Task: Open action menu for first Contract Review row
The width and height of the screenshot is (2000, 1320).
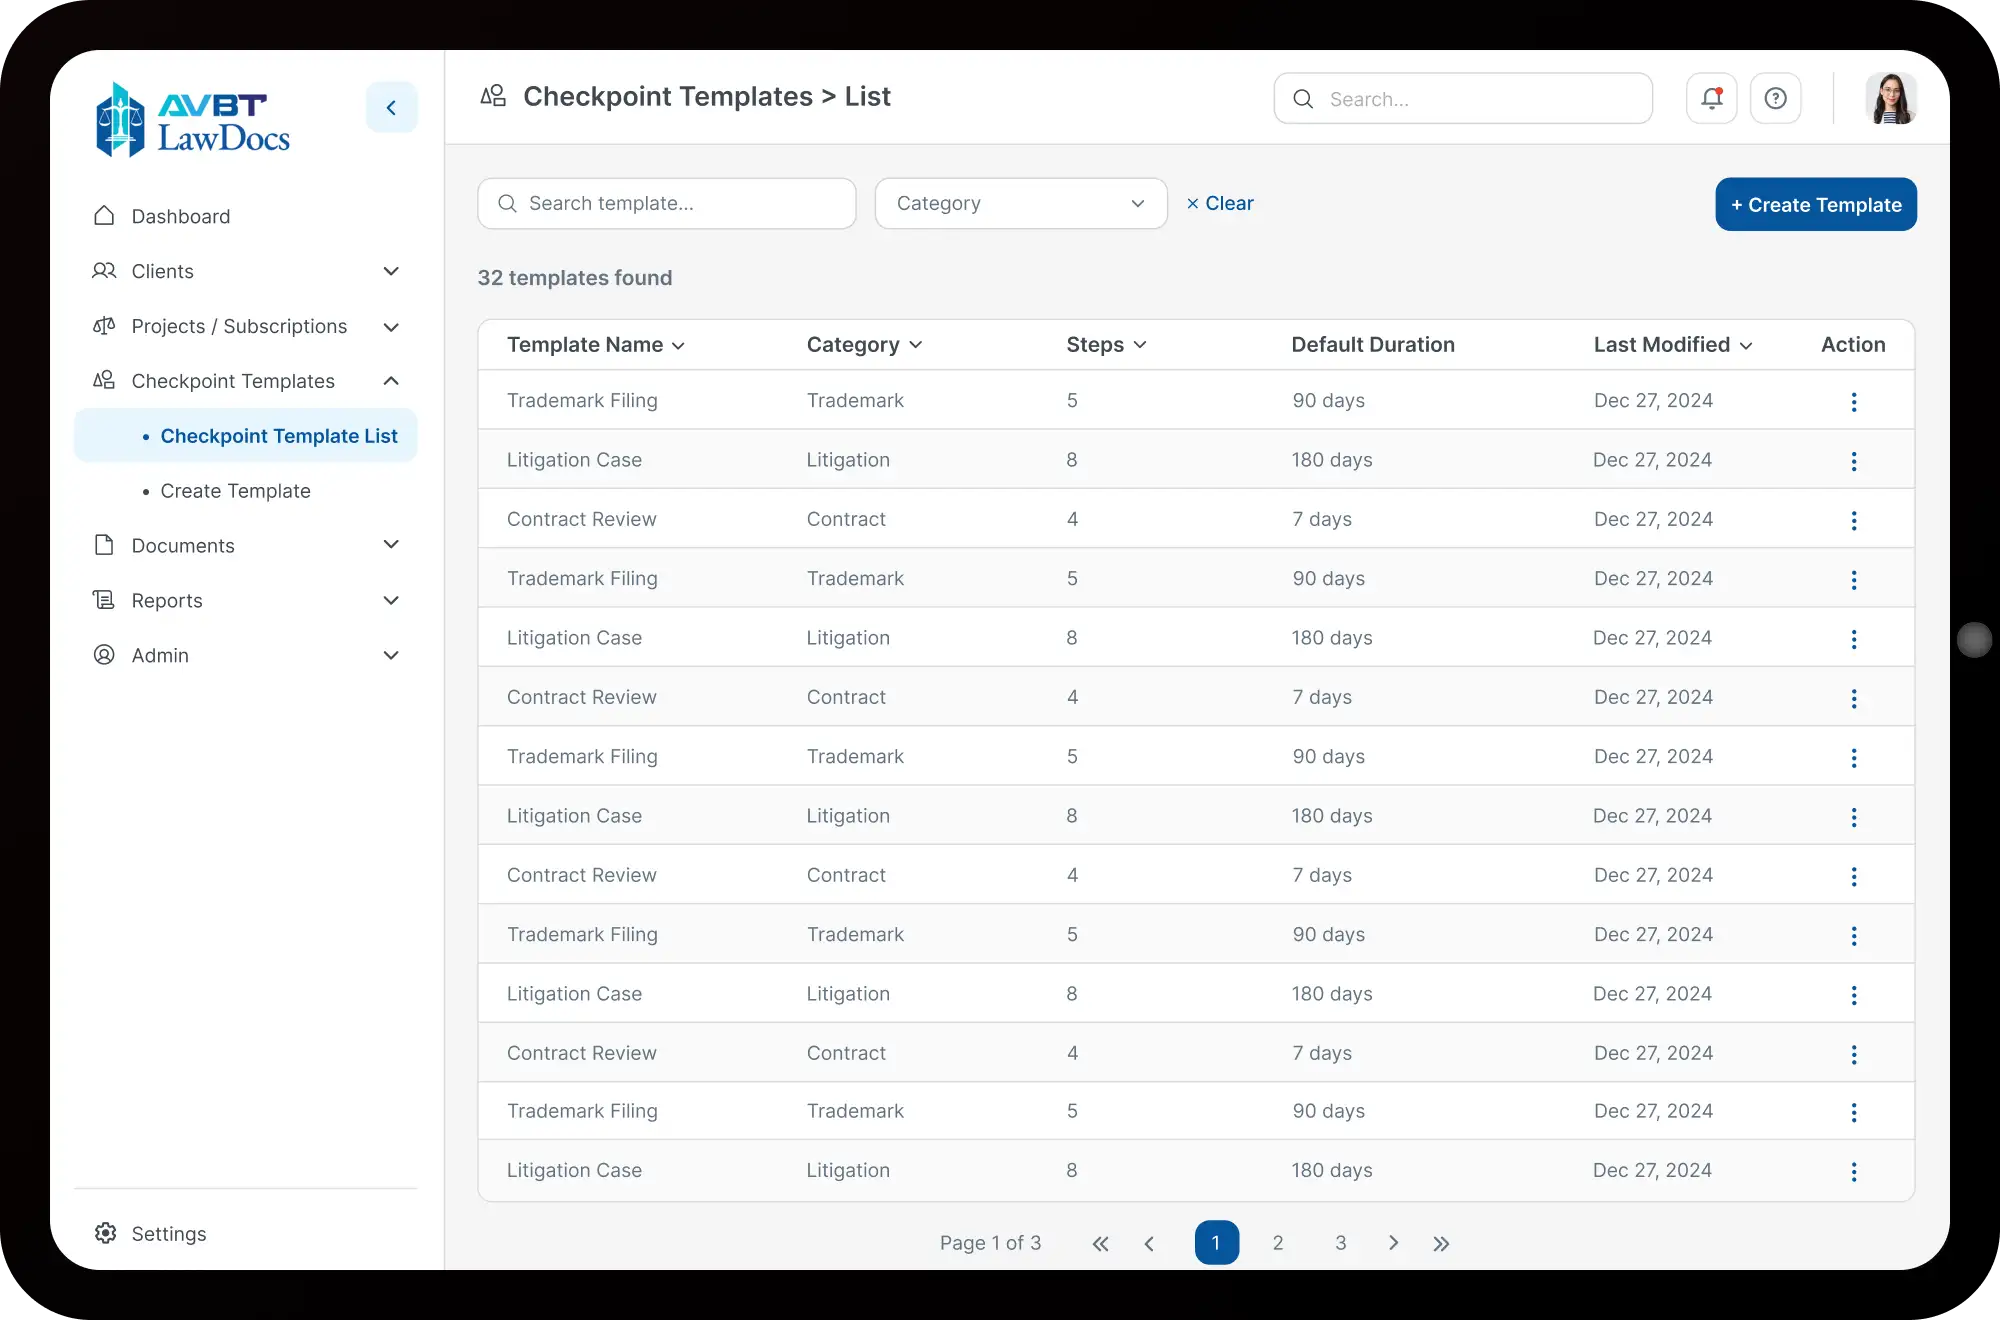Action: tap(1853, 520)
